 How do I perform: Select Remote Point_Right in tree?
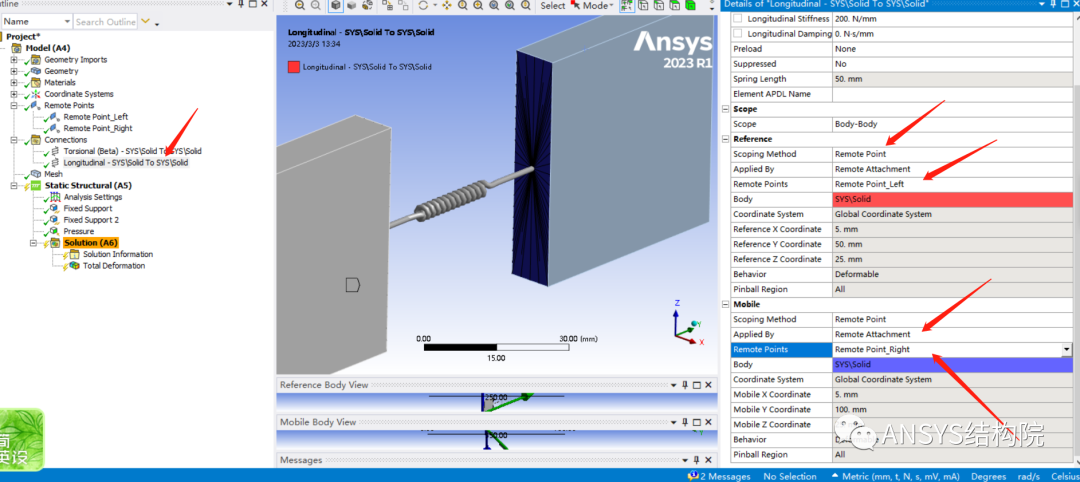click(98, 128)
